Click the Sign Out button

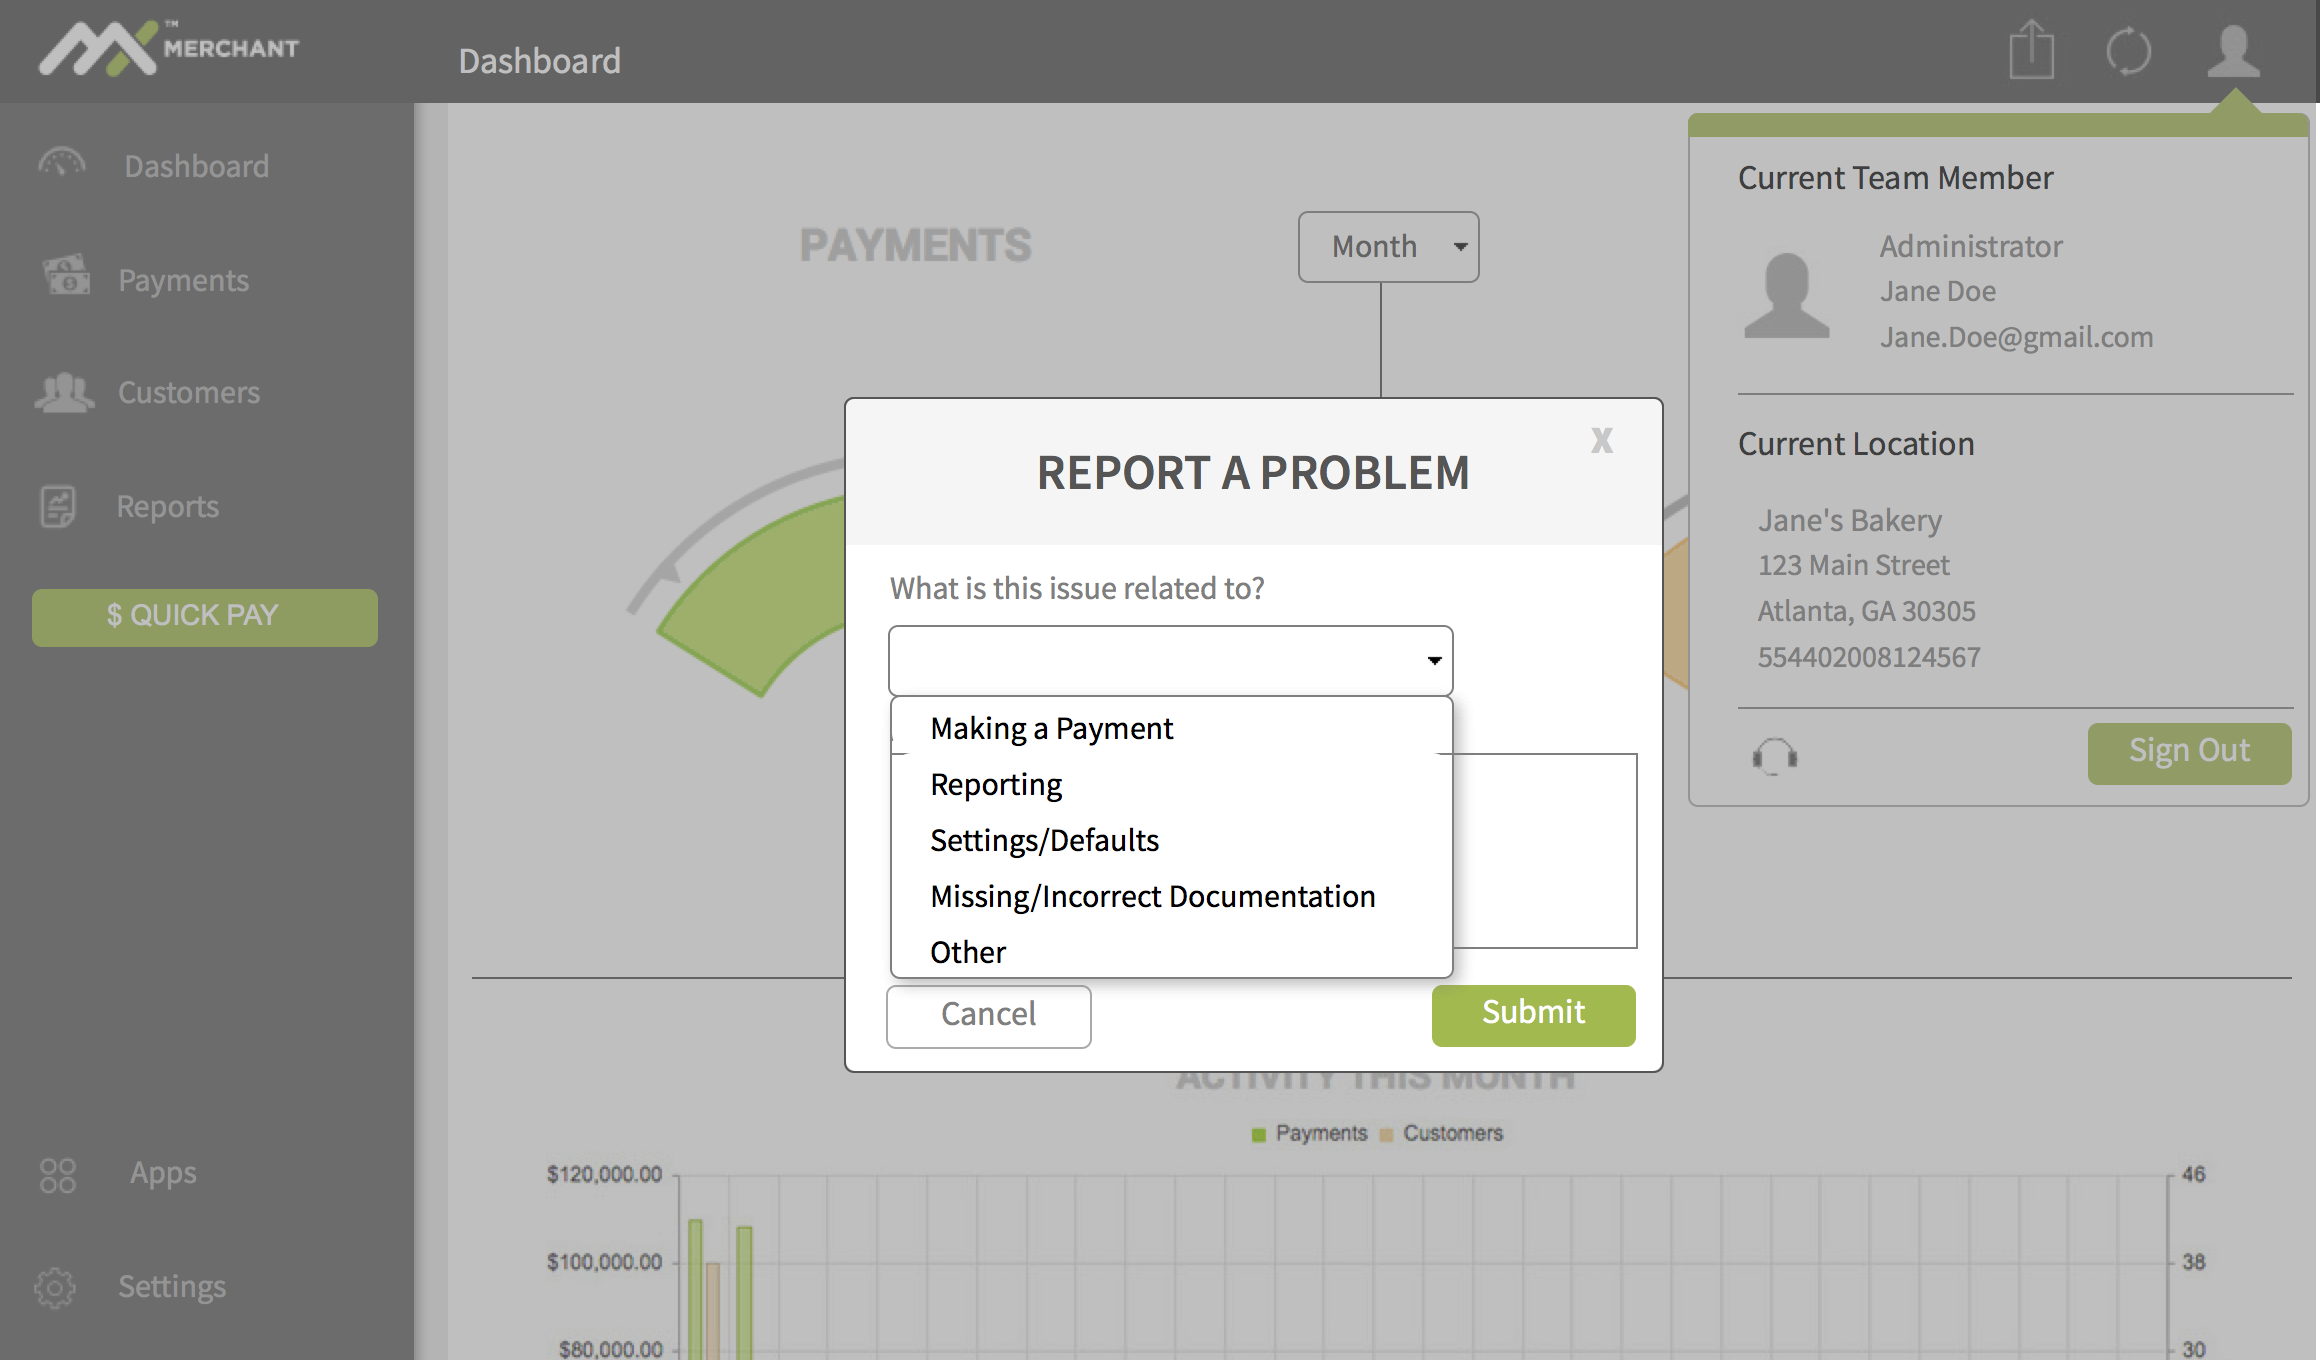point(2188,751)
